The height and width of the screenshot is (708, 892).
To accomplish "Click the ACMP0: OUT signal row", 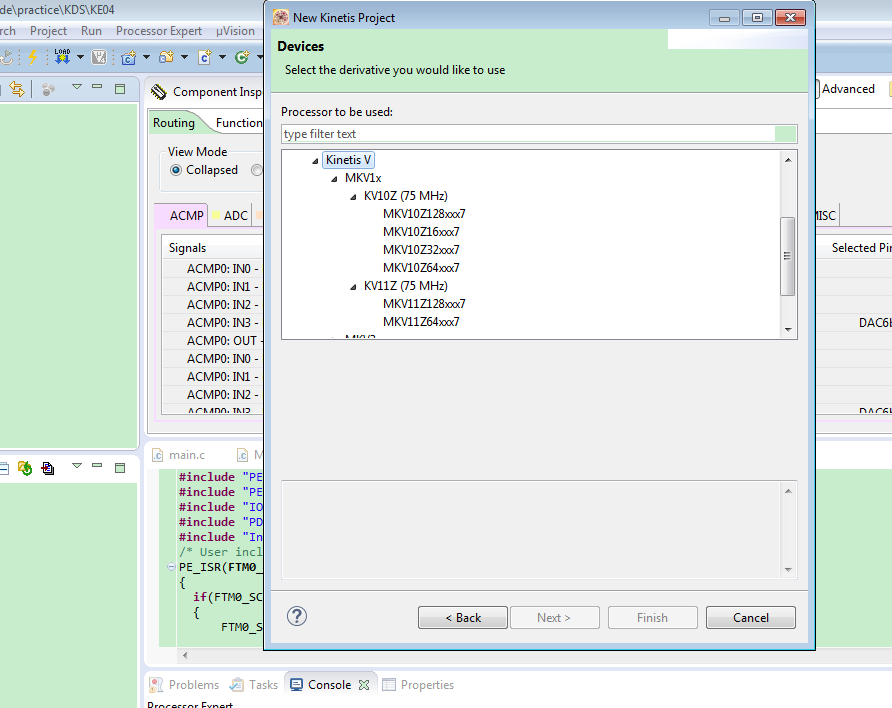I will 214,341.
